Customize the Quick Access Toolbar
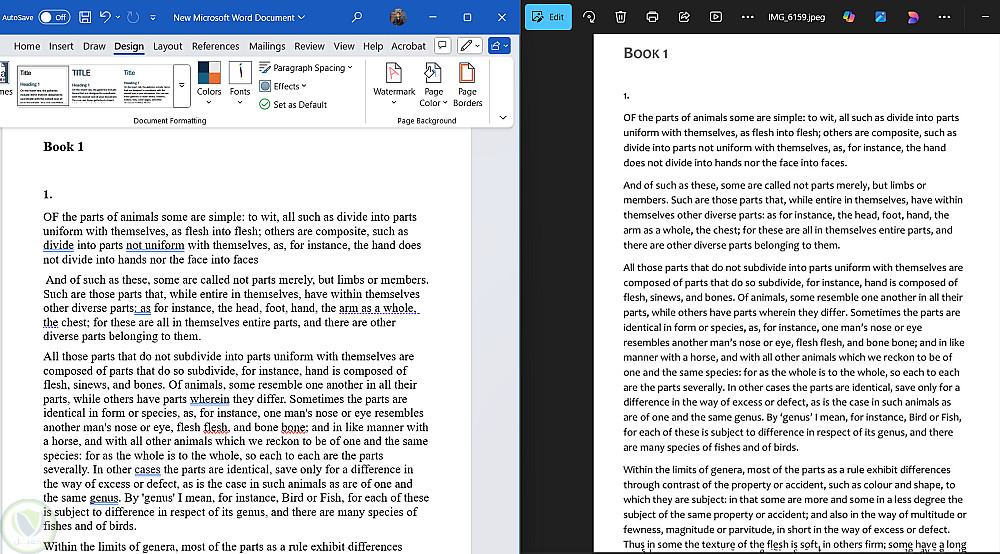The width and height of the screenshot is (1000, 554). pos(153,18)
